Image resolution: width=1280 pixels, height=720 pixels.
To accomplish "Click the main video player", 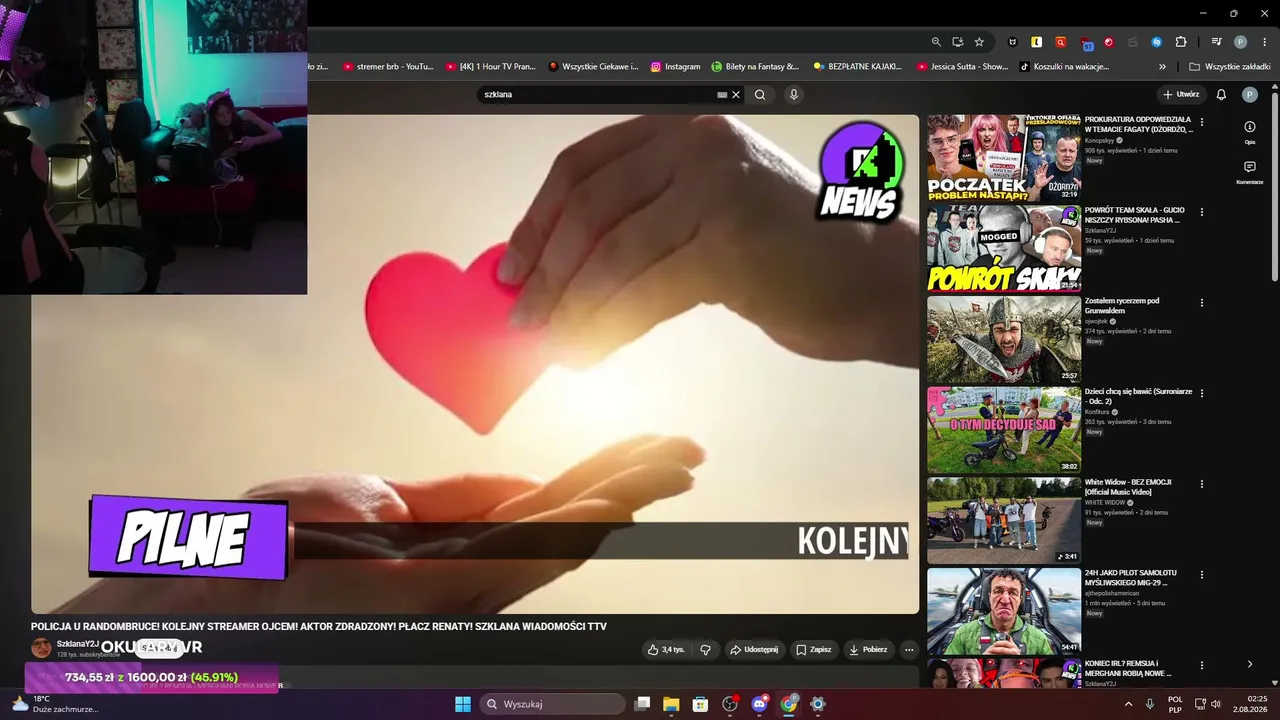I will (475, 364).
